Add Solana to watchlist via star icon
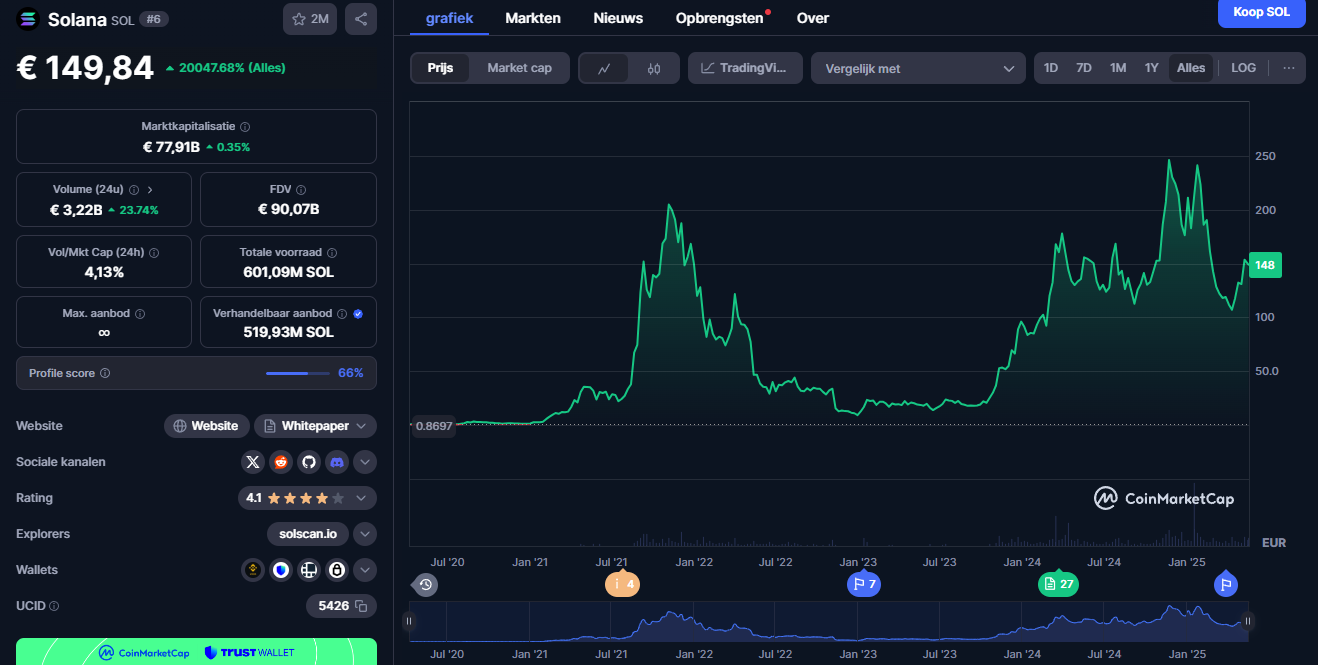Screen dimensions: 1318x665 point(310,19)
